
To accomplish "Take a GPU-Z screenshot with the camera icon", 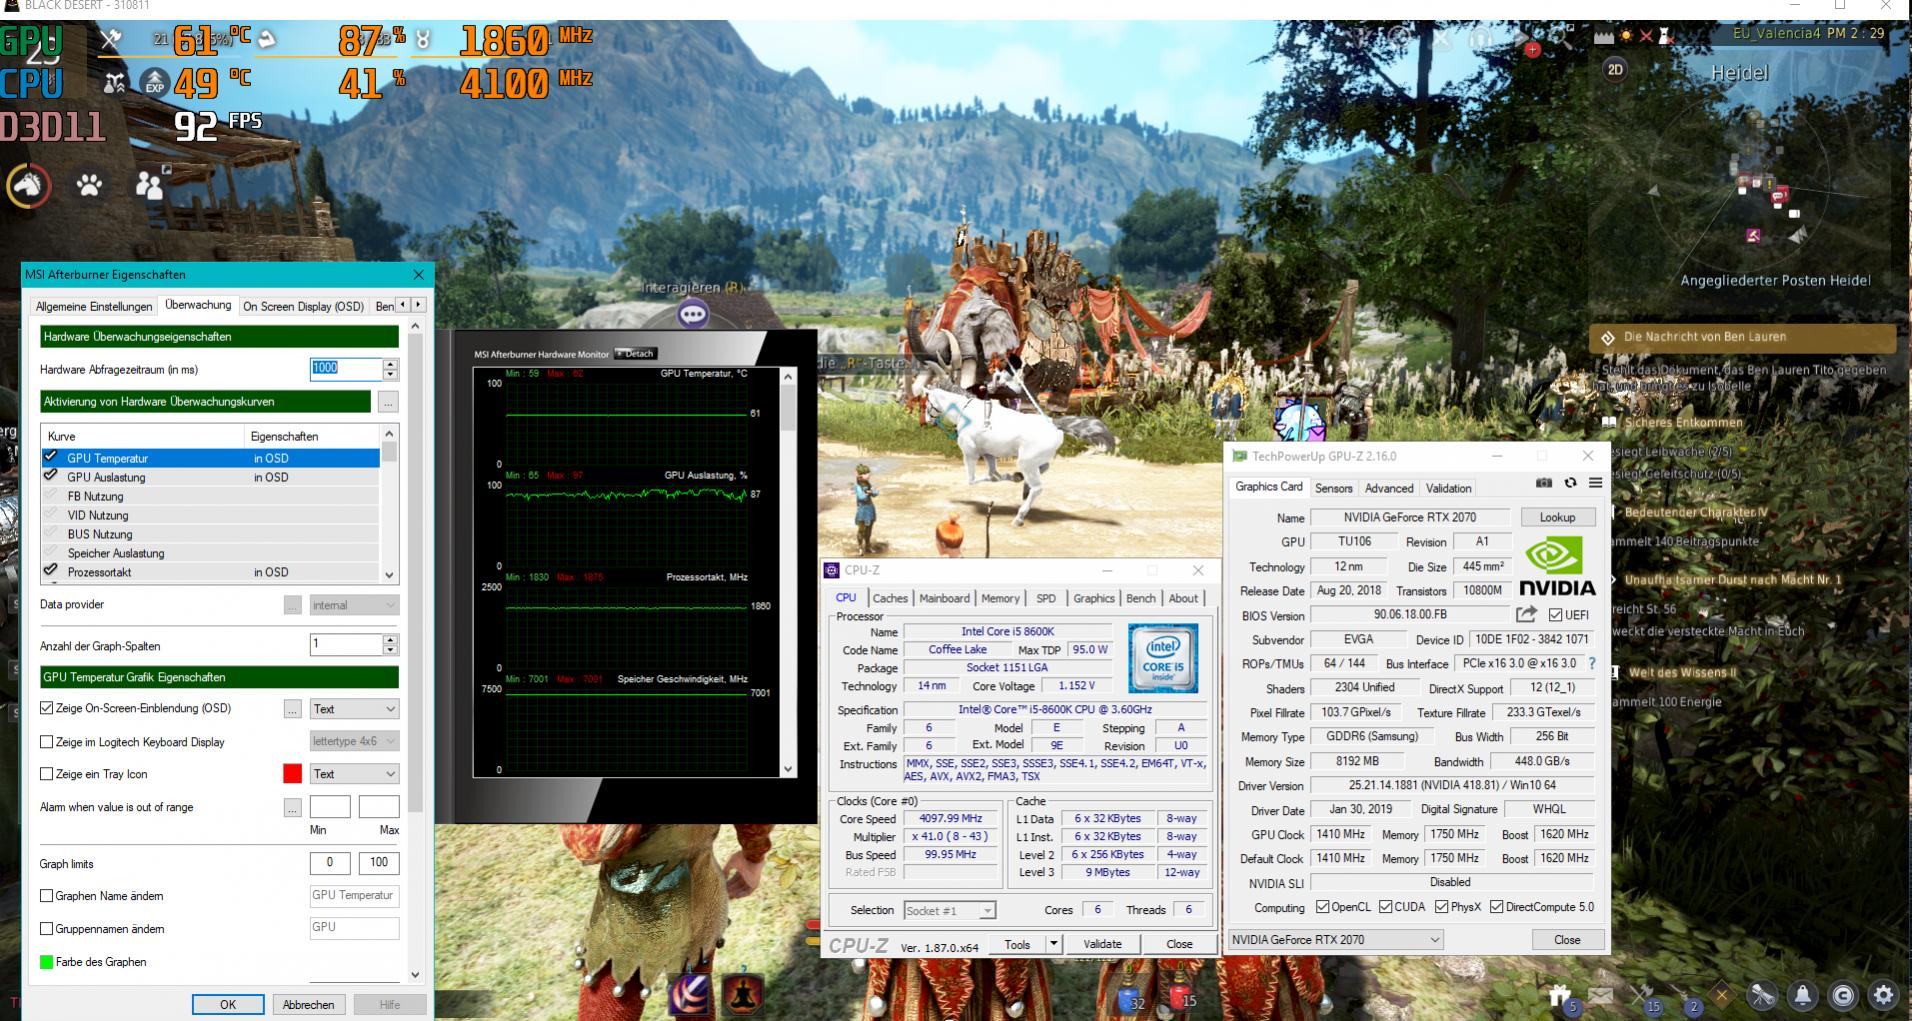I will pyautogui.click(x=1544, y=483).
